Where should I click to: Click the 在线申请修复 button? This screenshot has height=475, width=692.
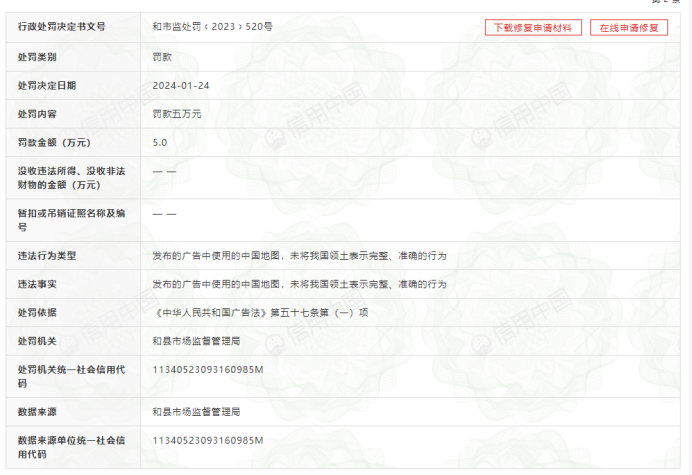pos(629,28)
